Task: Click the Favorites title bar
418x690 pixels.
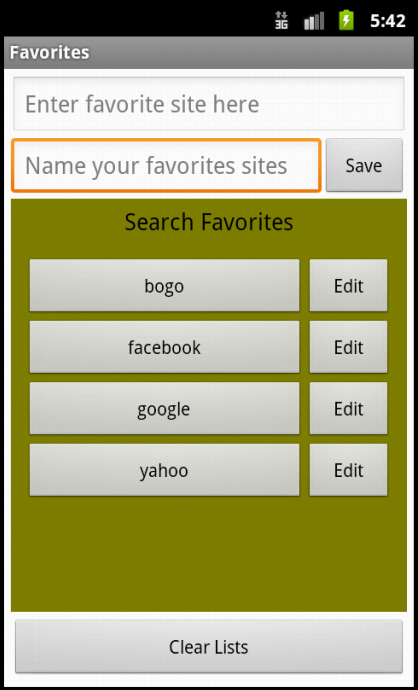Action: coord(209,52)
